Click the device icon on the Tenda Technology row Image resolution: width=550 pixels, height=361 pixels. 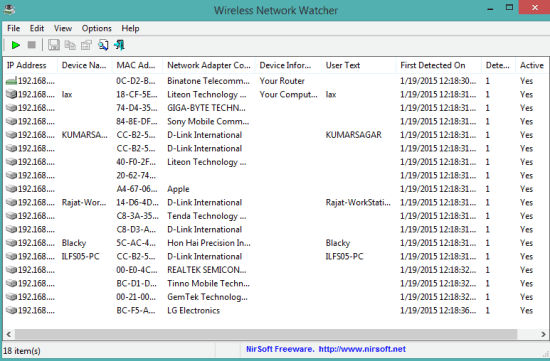pos(11,216)
